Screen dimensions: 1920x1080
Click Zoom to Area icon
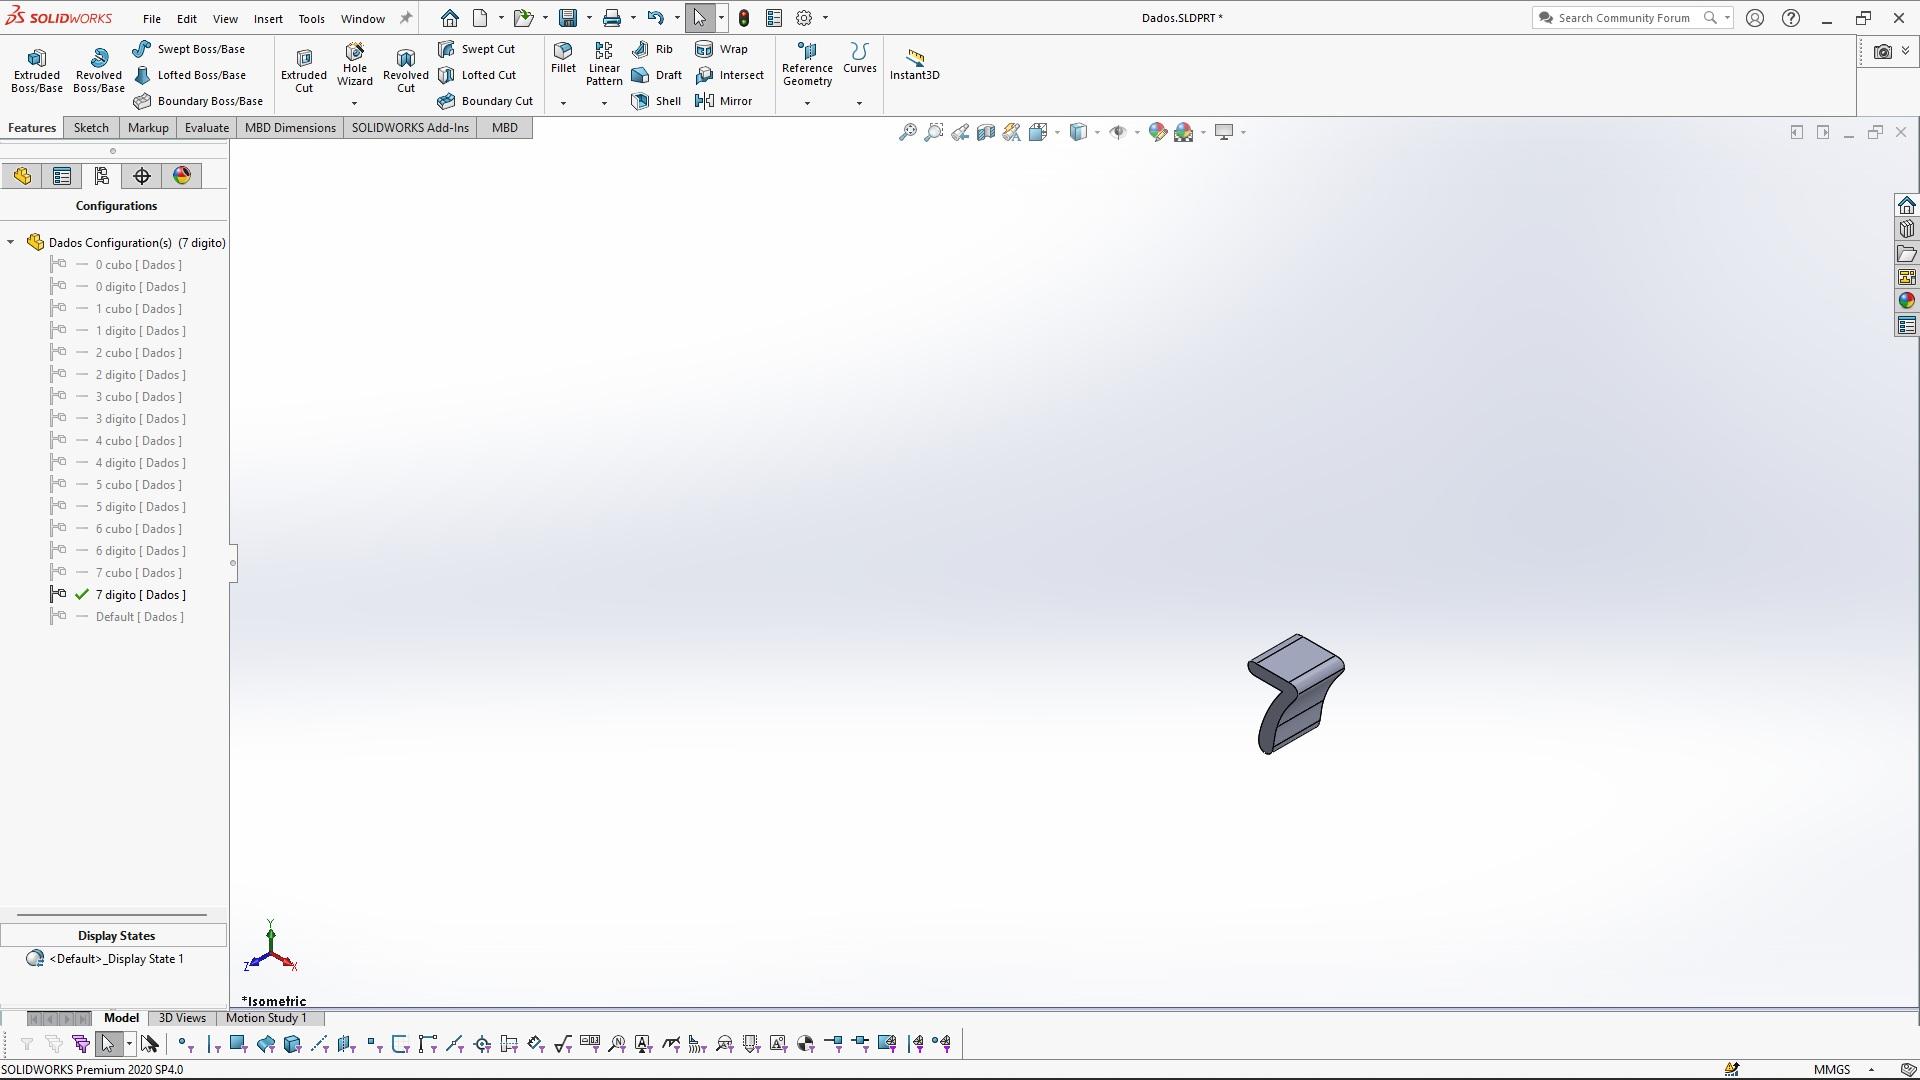coord(933,132)
